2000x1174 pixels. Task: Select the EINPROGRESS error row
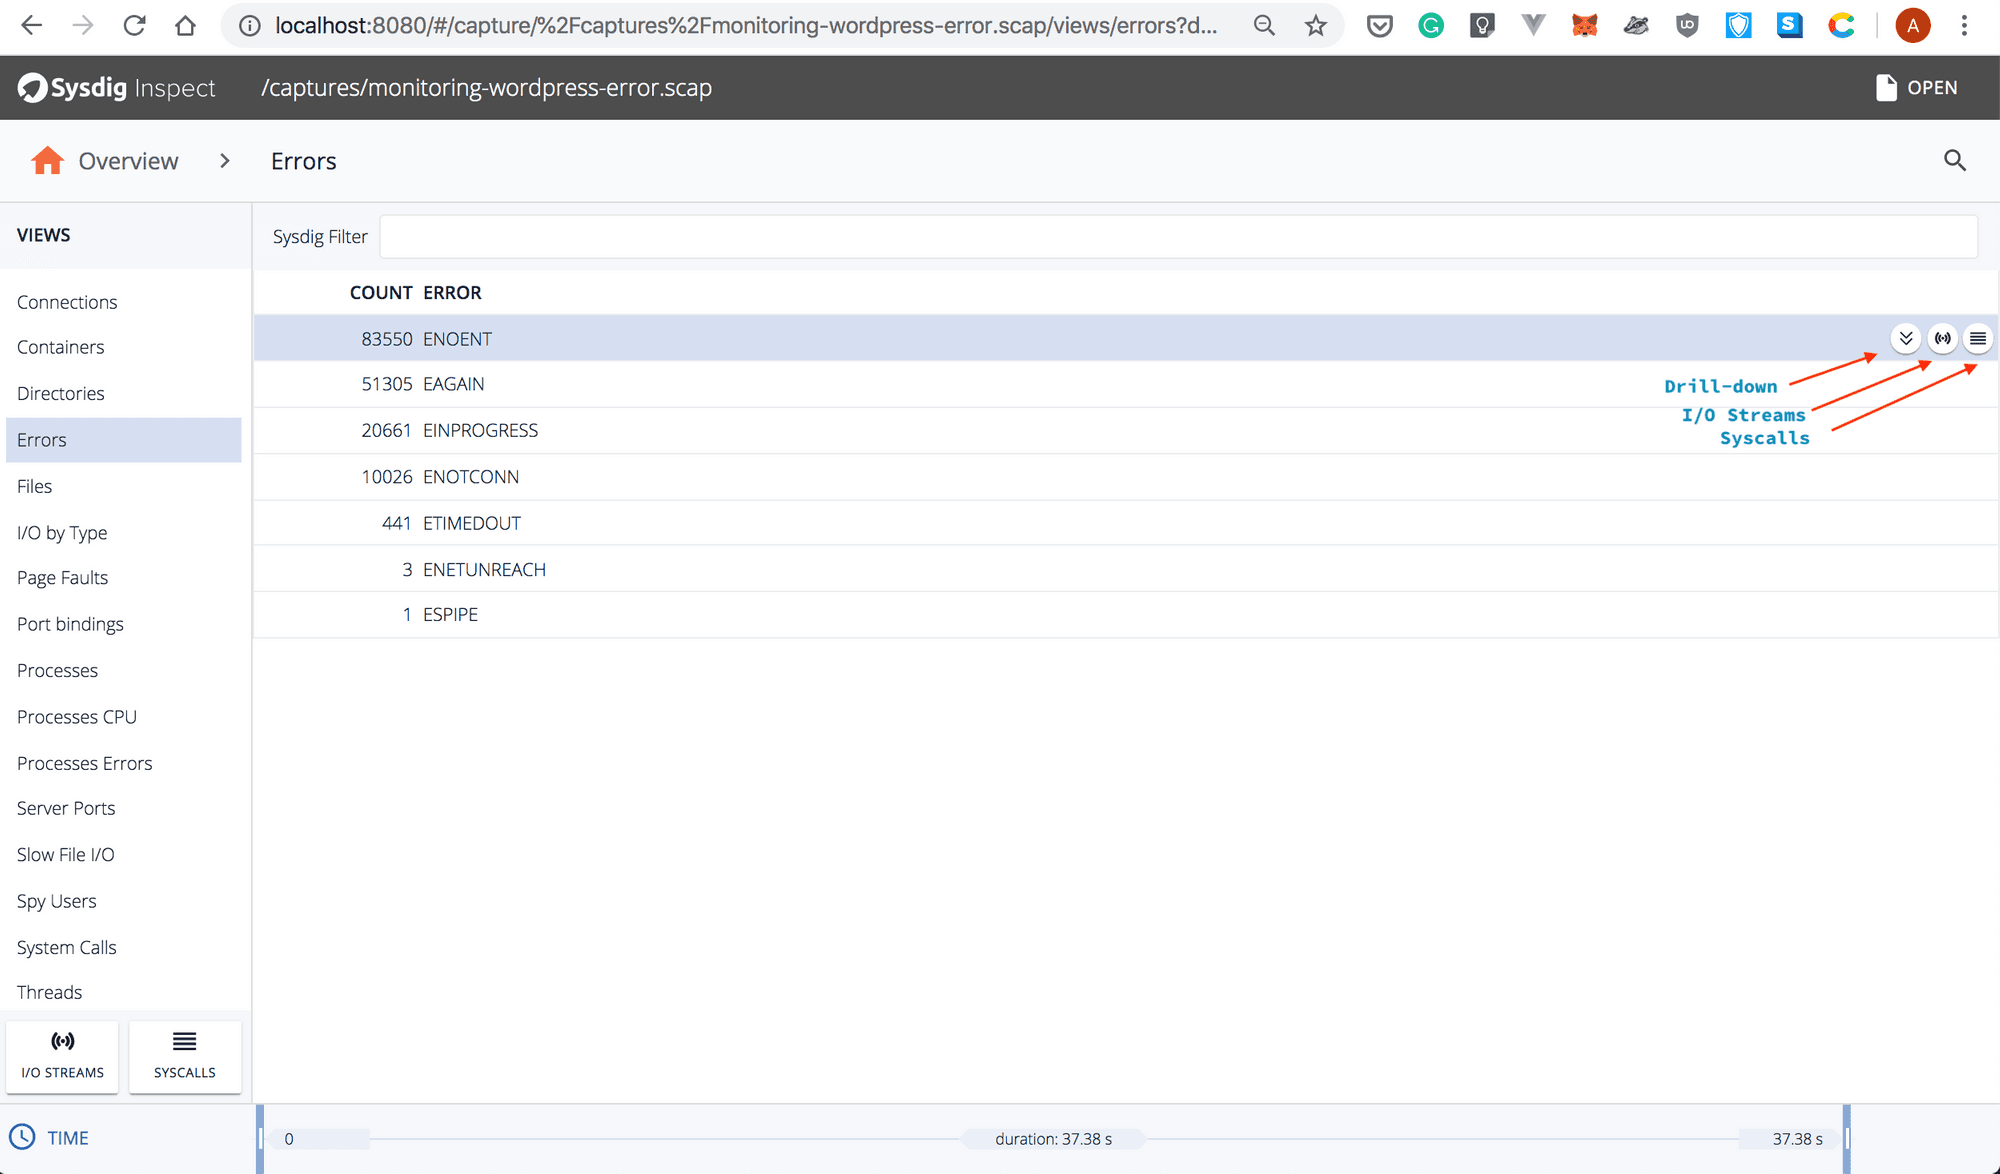1125,430
